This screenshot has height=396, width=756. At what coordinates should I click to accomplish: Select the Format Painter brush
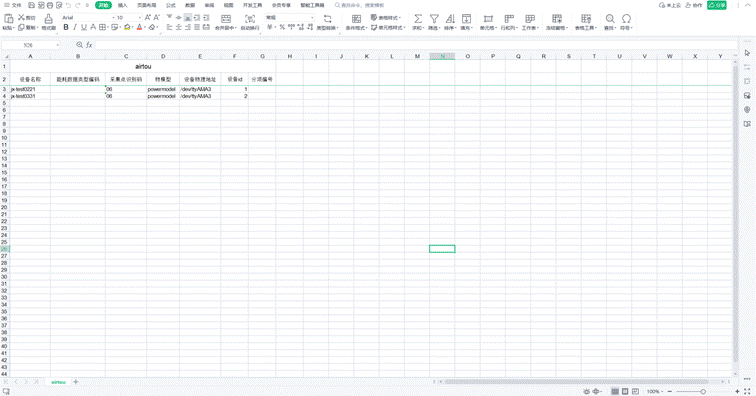point(48,19)
